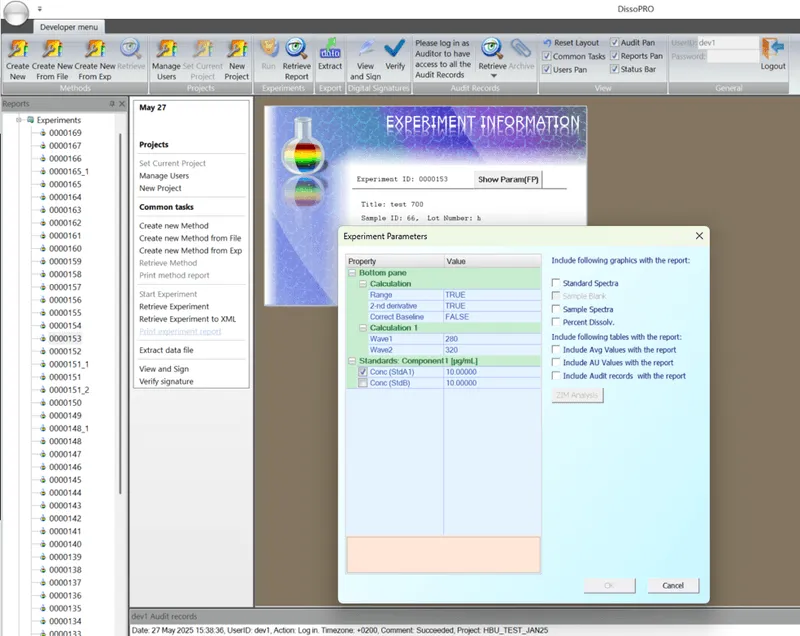Click the Create New method icon
Screen dimensions: 800x636
click(18, 49)
